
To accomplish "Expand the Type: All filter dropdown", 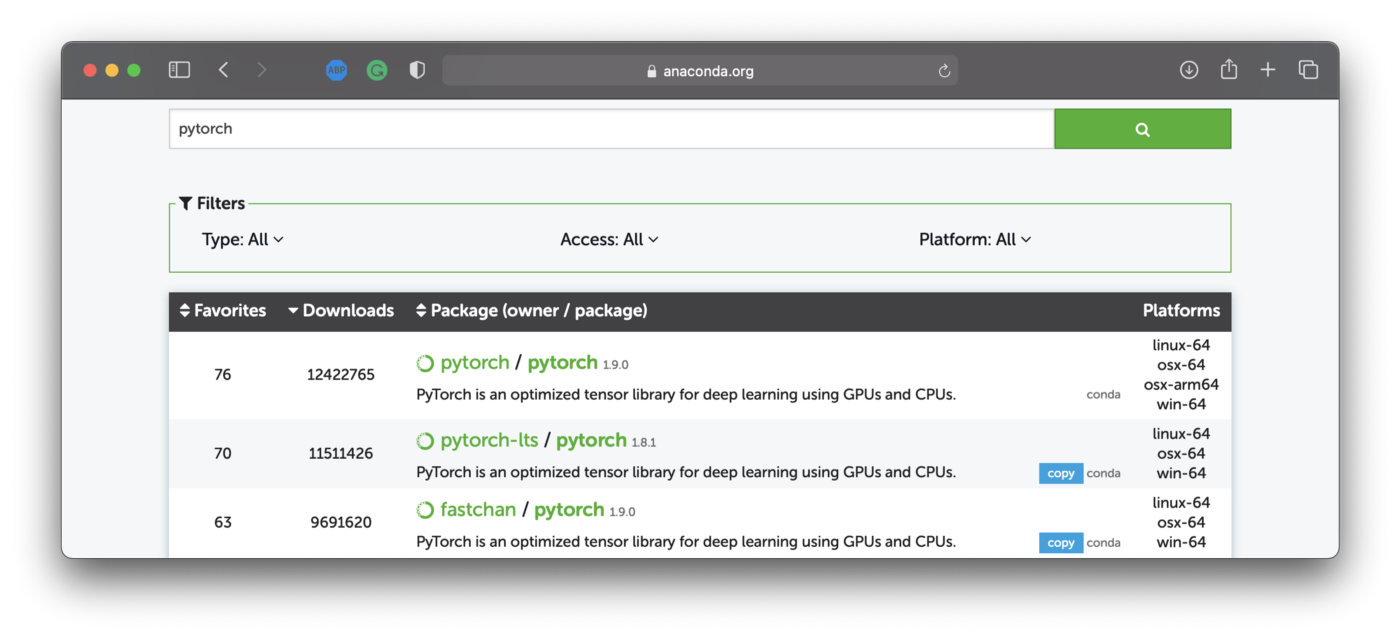I will coord(243,240).
